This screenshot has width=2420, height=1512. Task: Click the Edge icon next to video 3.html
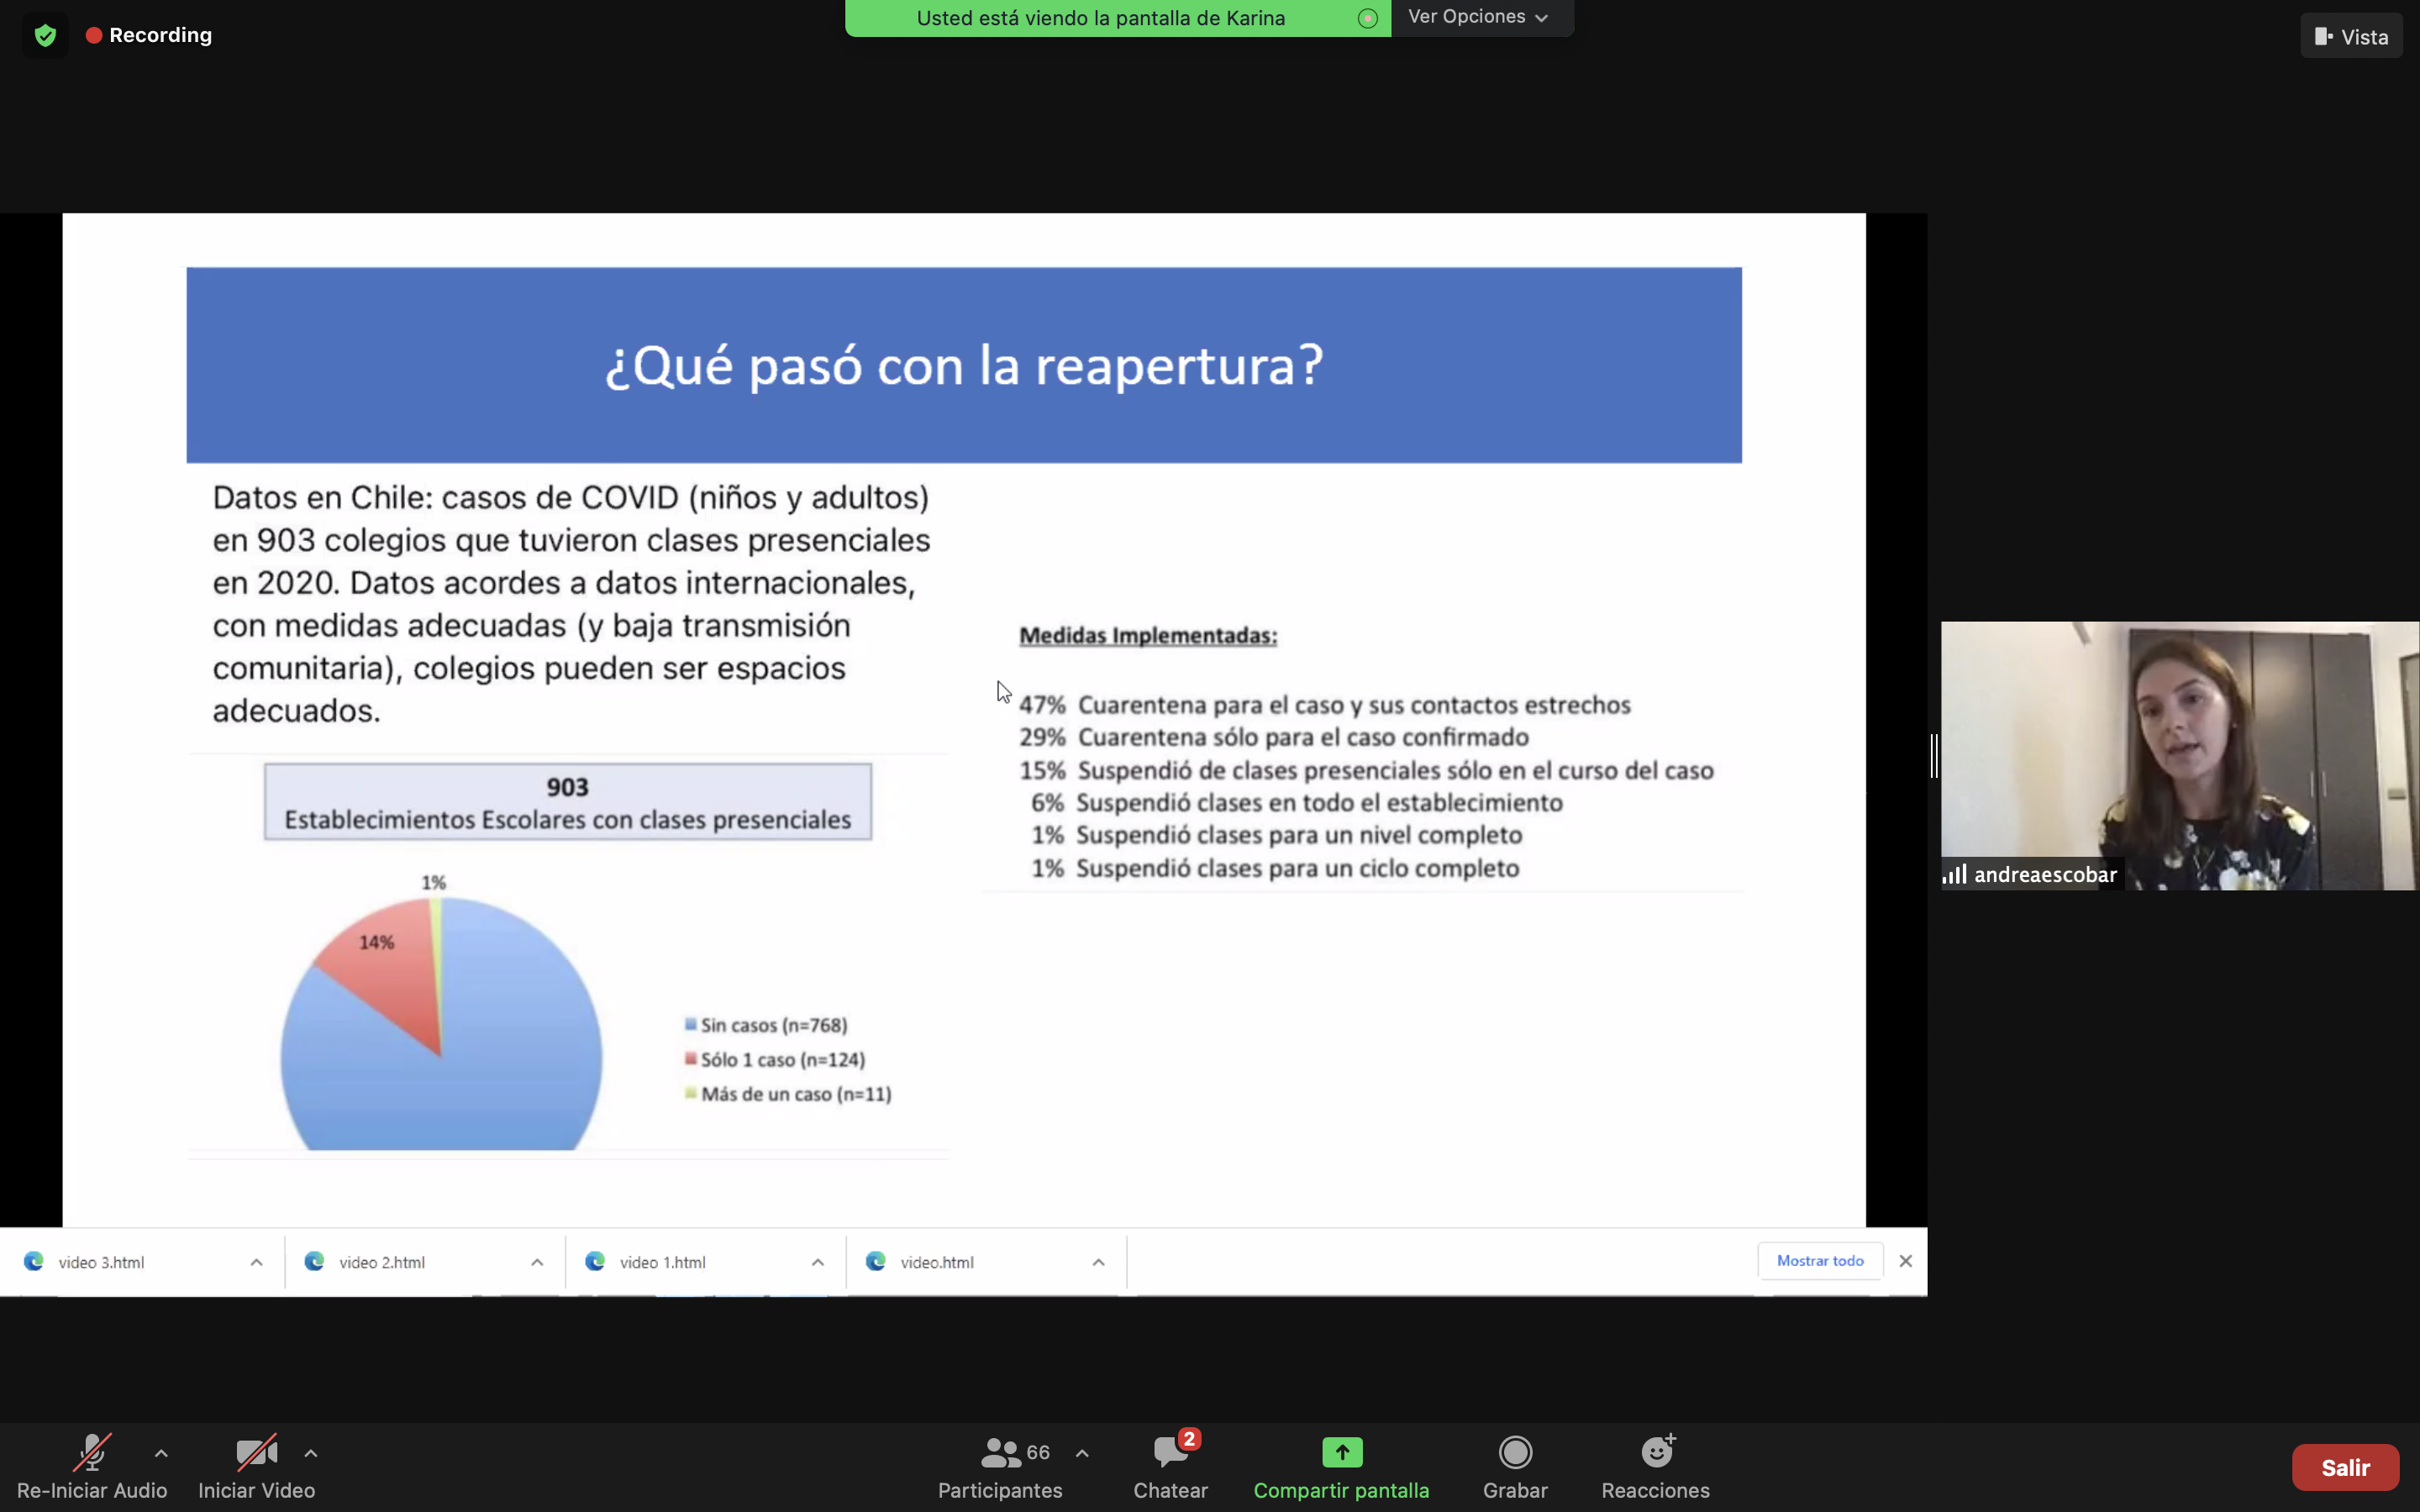coord(34,1261)
